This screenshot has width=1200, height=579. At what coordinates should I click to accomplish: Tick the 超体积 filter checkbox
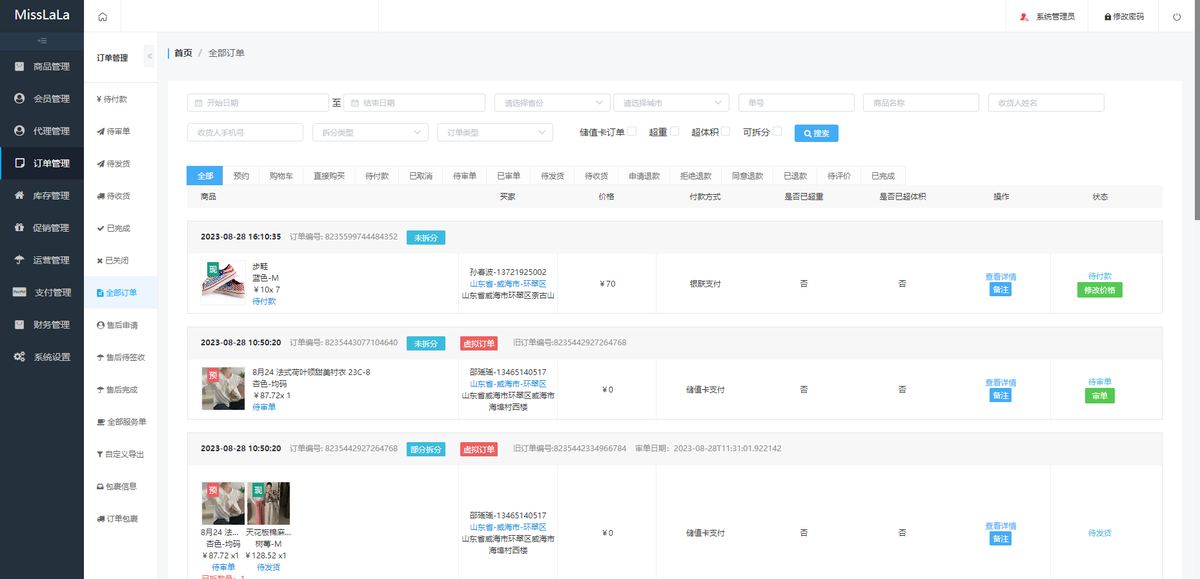(726, 132)
